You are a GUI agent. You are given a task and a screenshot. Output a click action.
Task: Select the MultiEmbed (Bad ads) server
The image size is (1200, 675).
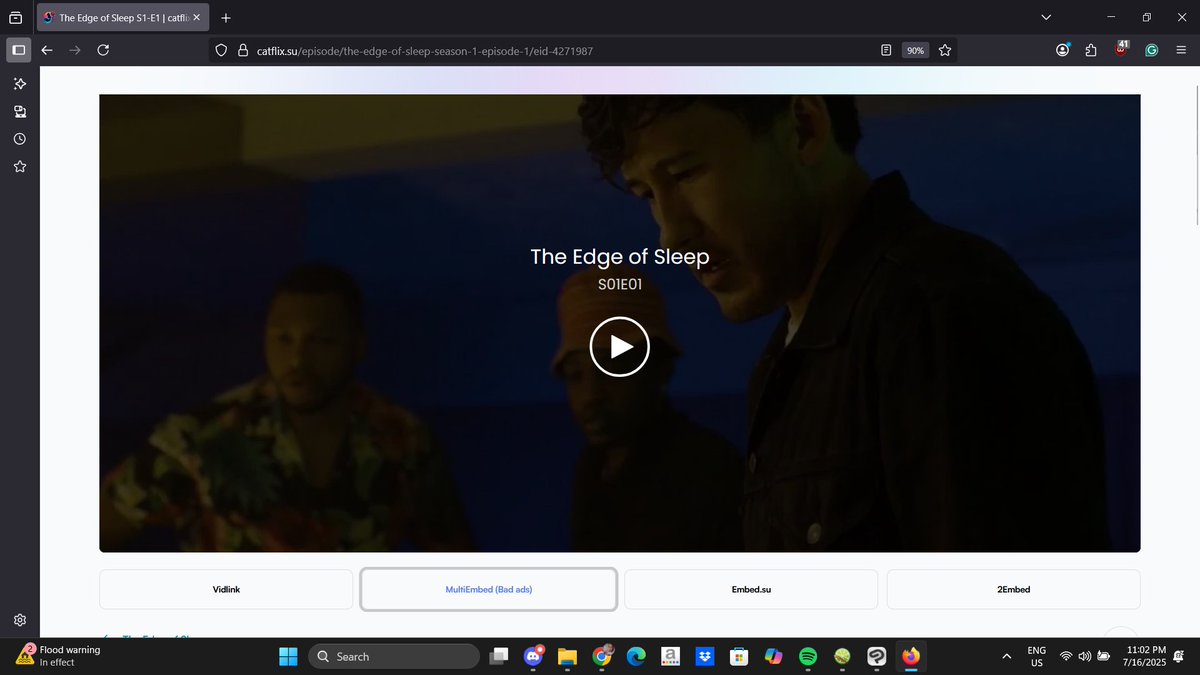pos(488,589)
